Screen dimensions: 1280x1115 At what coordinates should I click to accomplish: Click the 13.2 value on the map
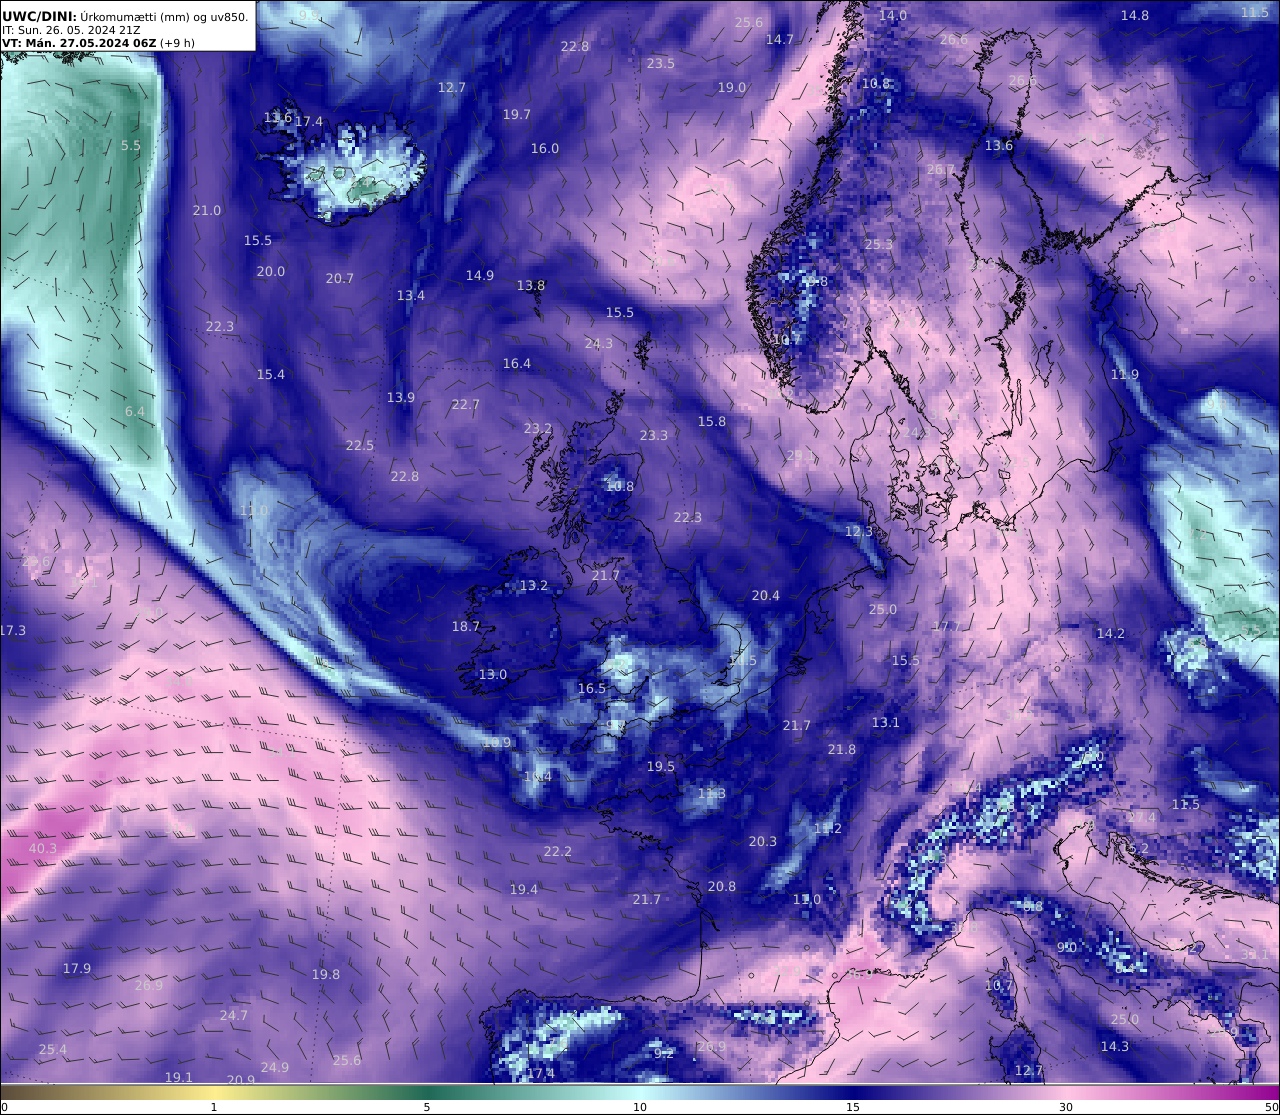(x=534, y=585)
